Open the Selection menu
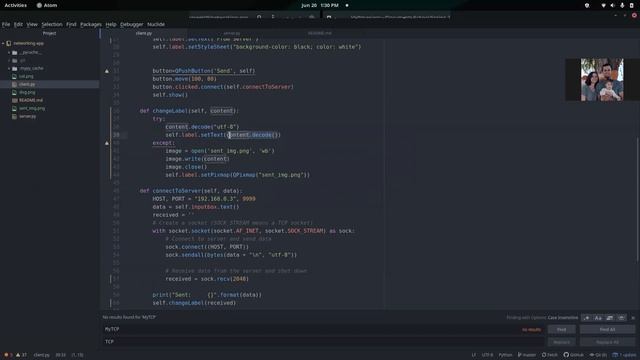640x360 pixels. point(52,24)
